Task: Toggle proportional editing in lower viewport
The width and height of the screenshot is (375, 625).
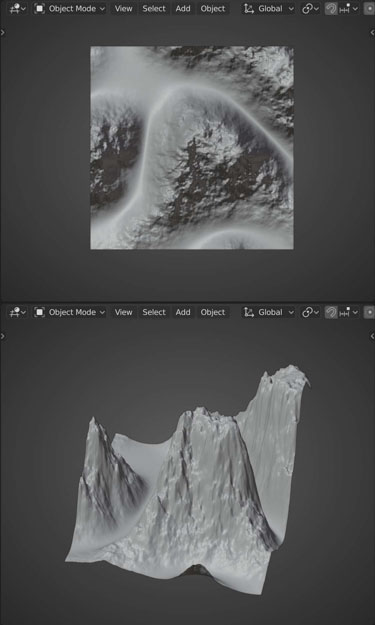Action: coord(369,312)
